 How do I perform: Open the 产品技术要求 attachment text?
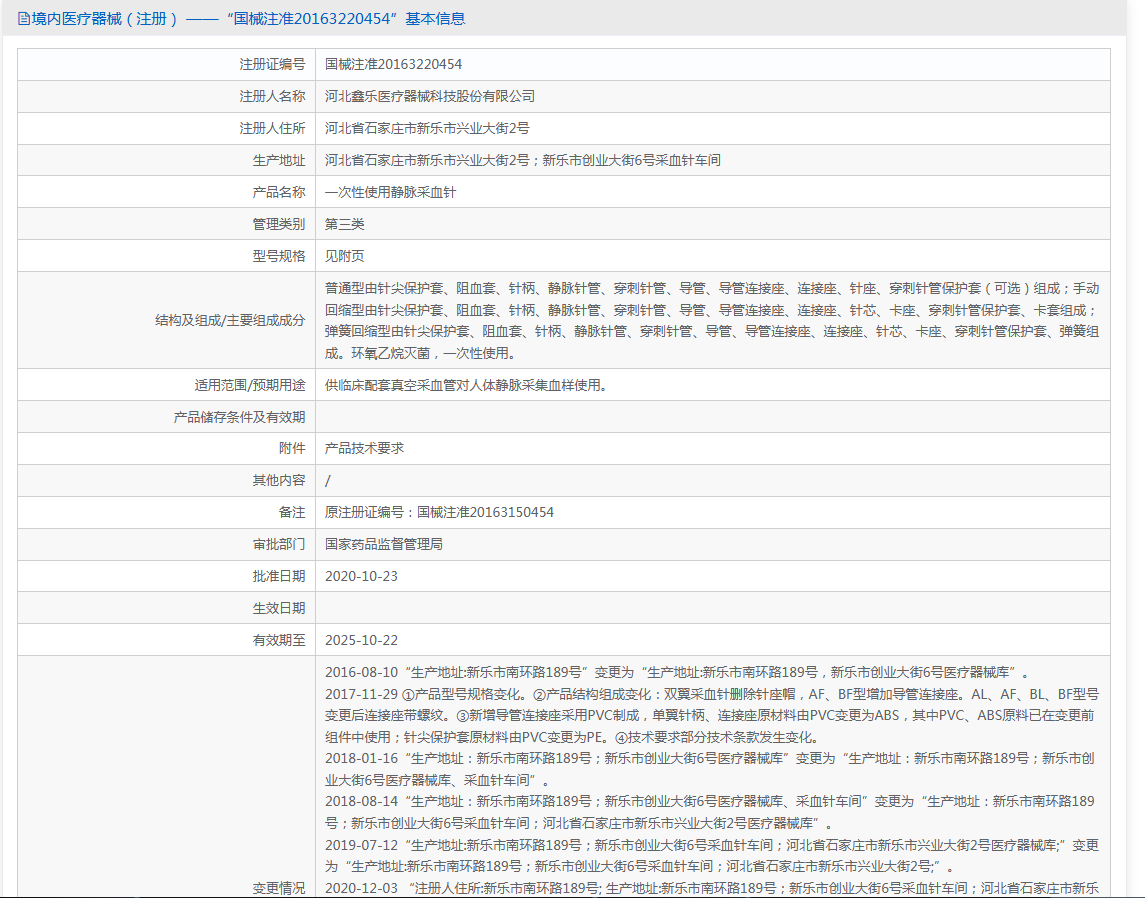click(364, 448)
